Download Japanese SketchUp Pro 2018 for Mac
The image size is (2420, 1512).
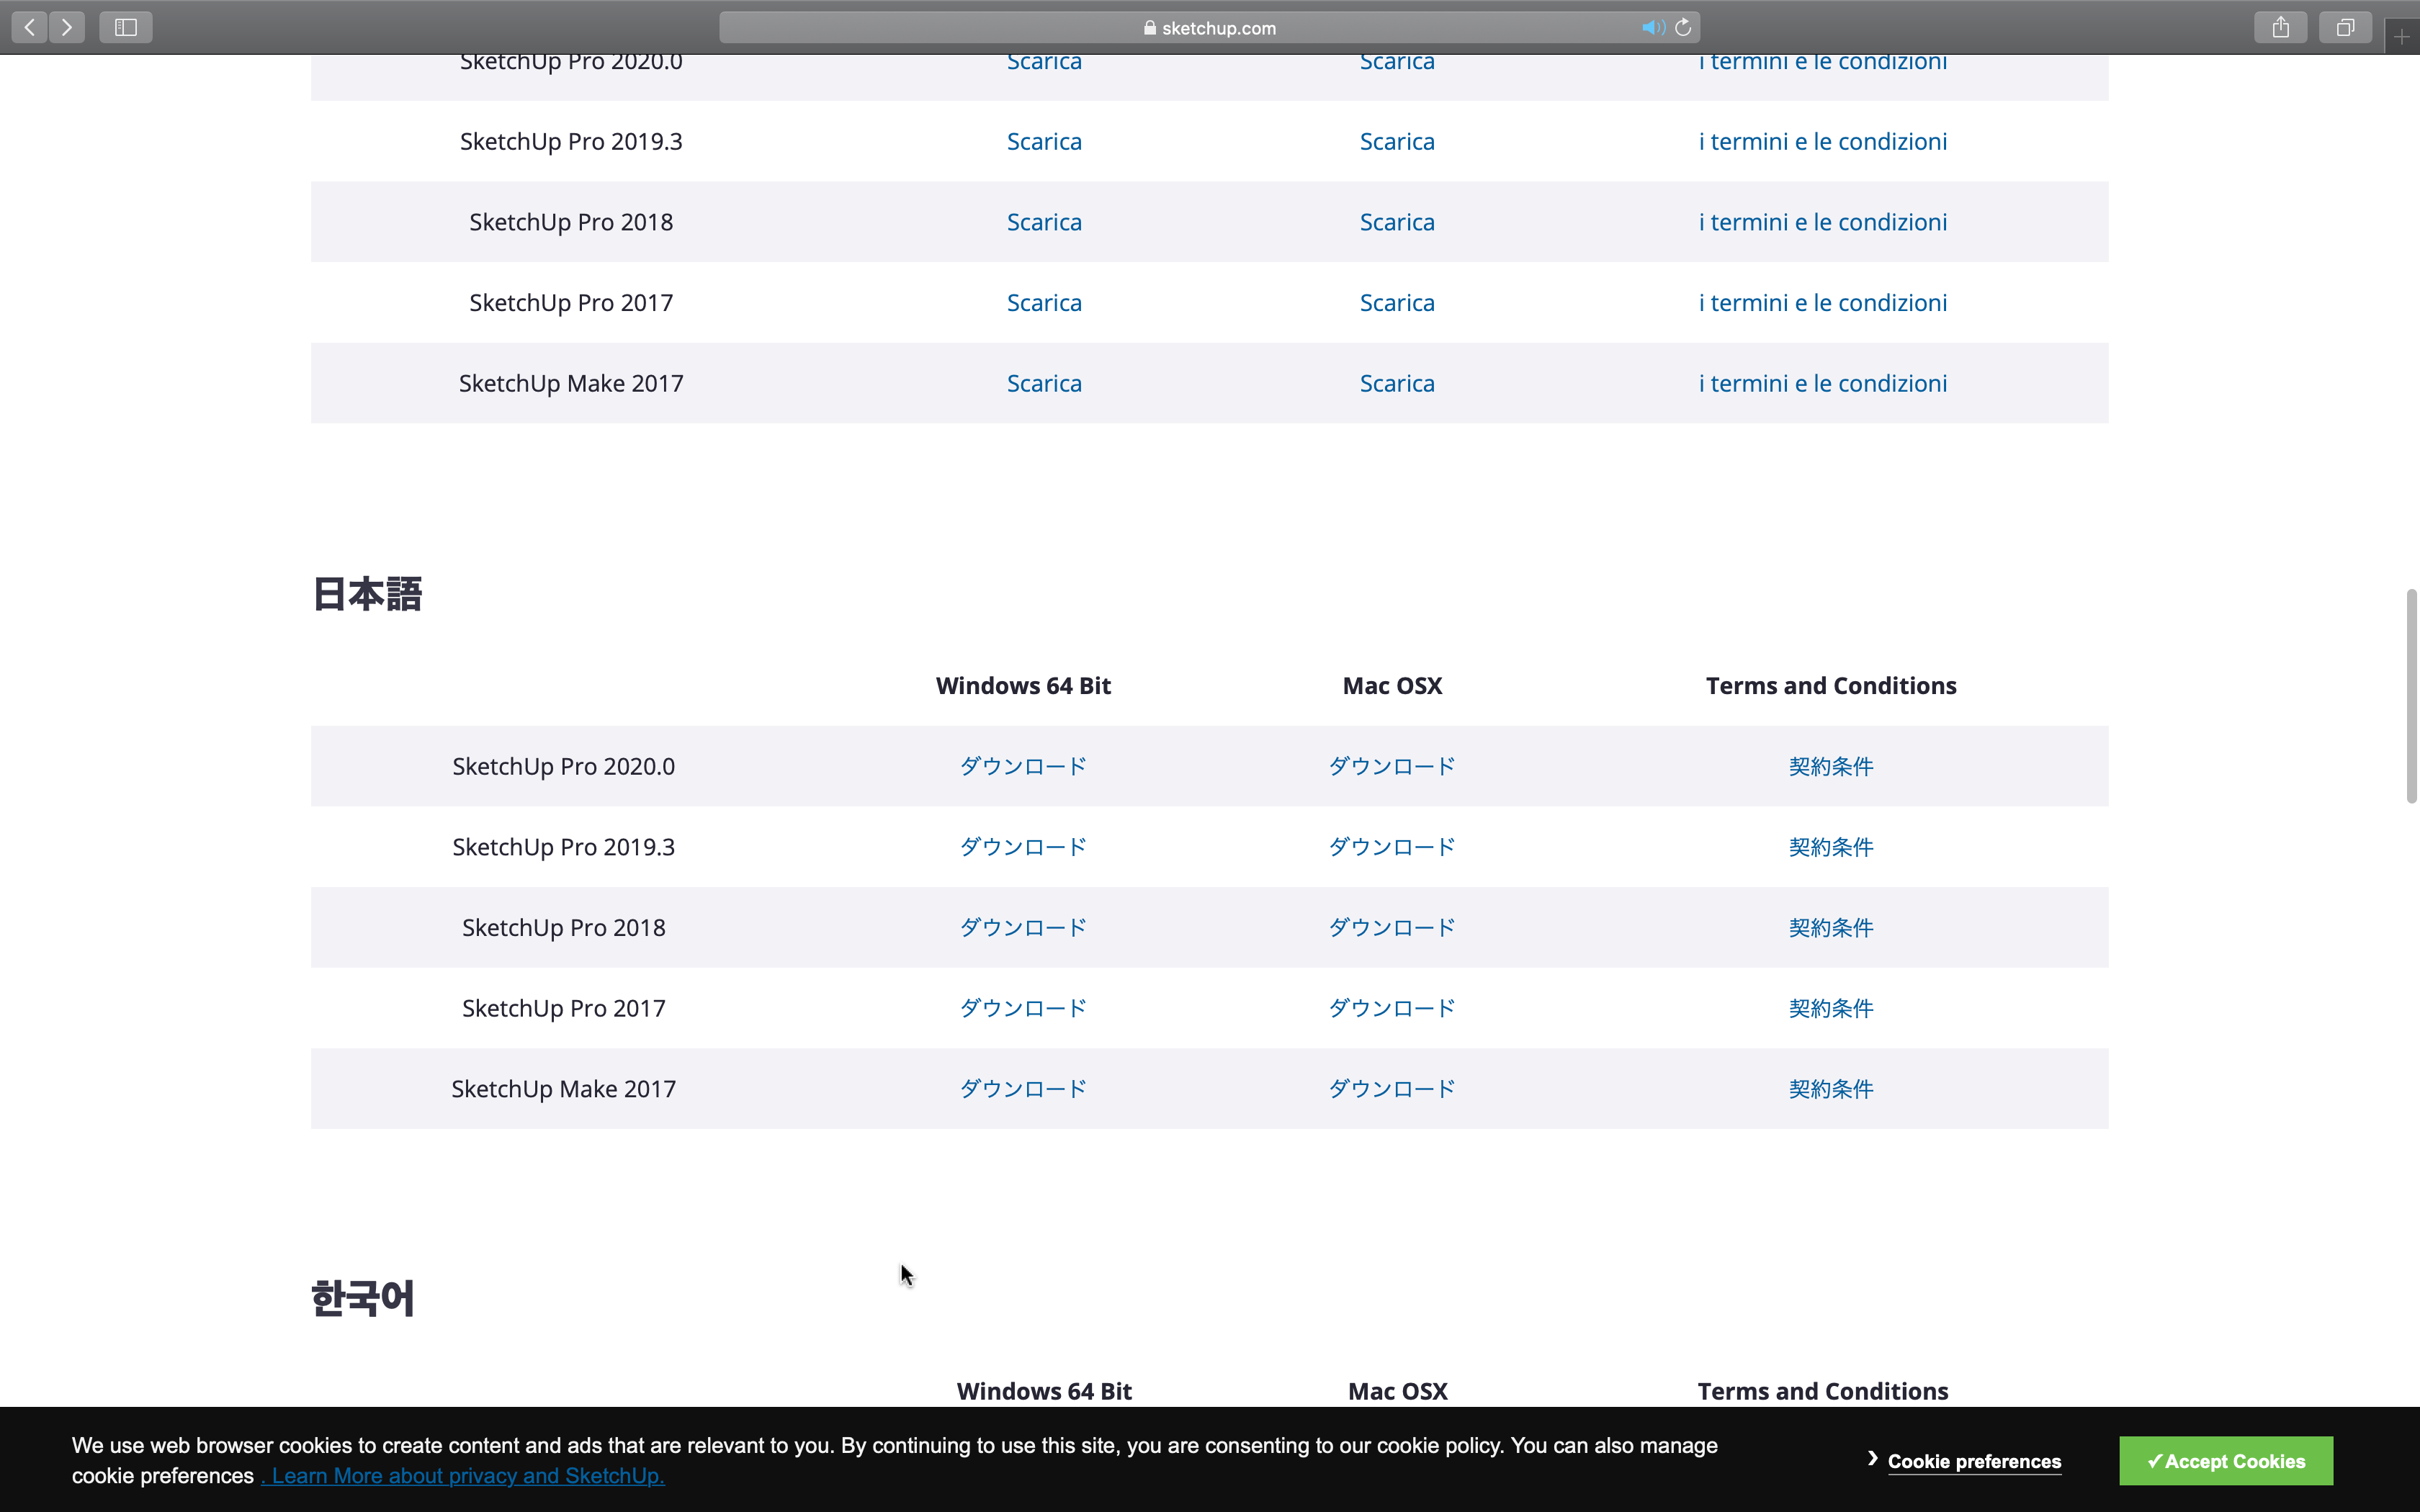pyautogui.click(x=1392, y=928)
